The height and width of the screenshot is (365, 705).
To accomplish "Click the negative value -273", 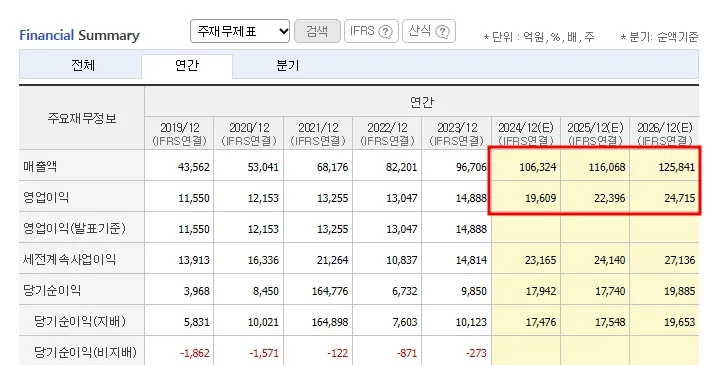I will [x=476, y=353].
